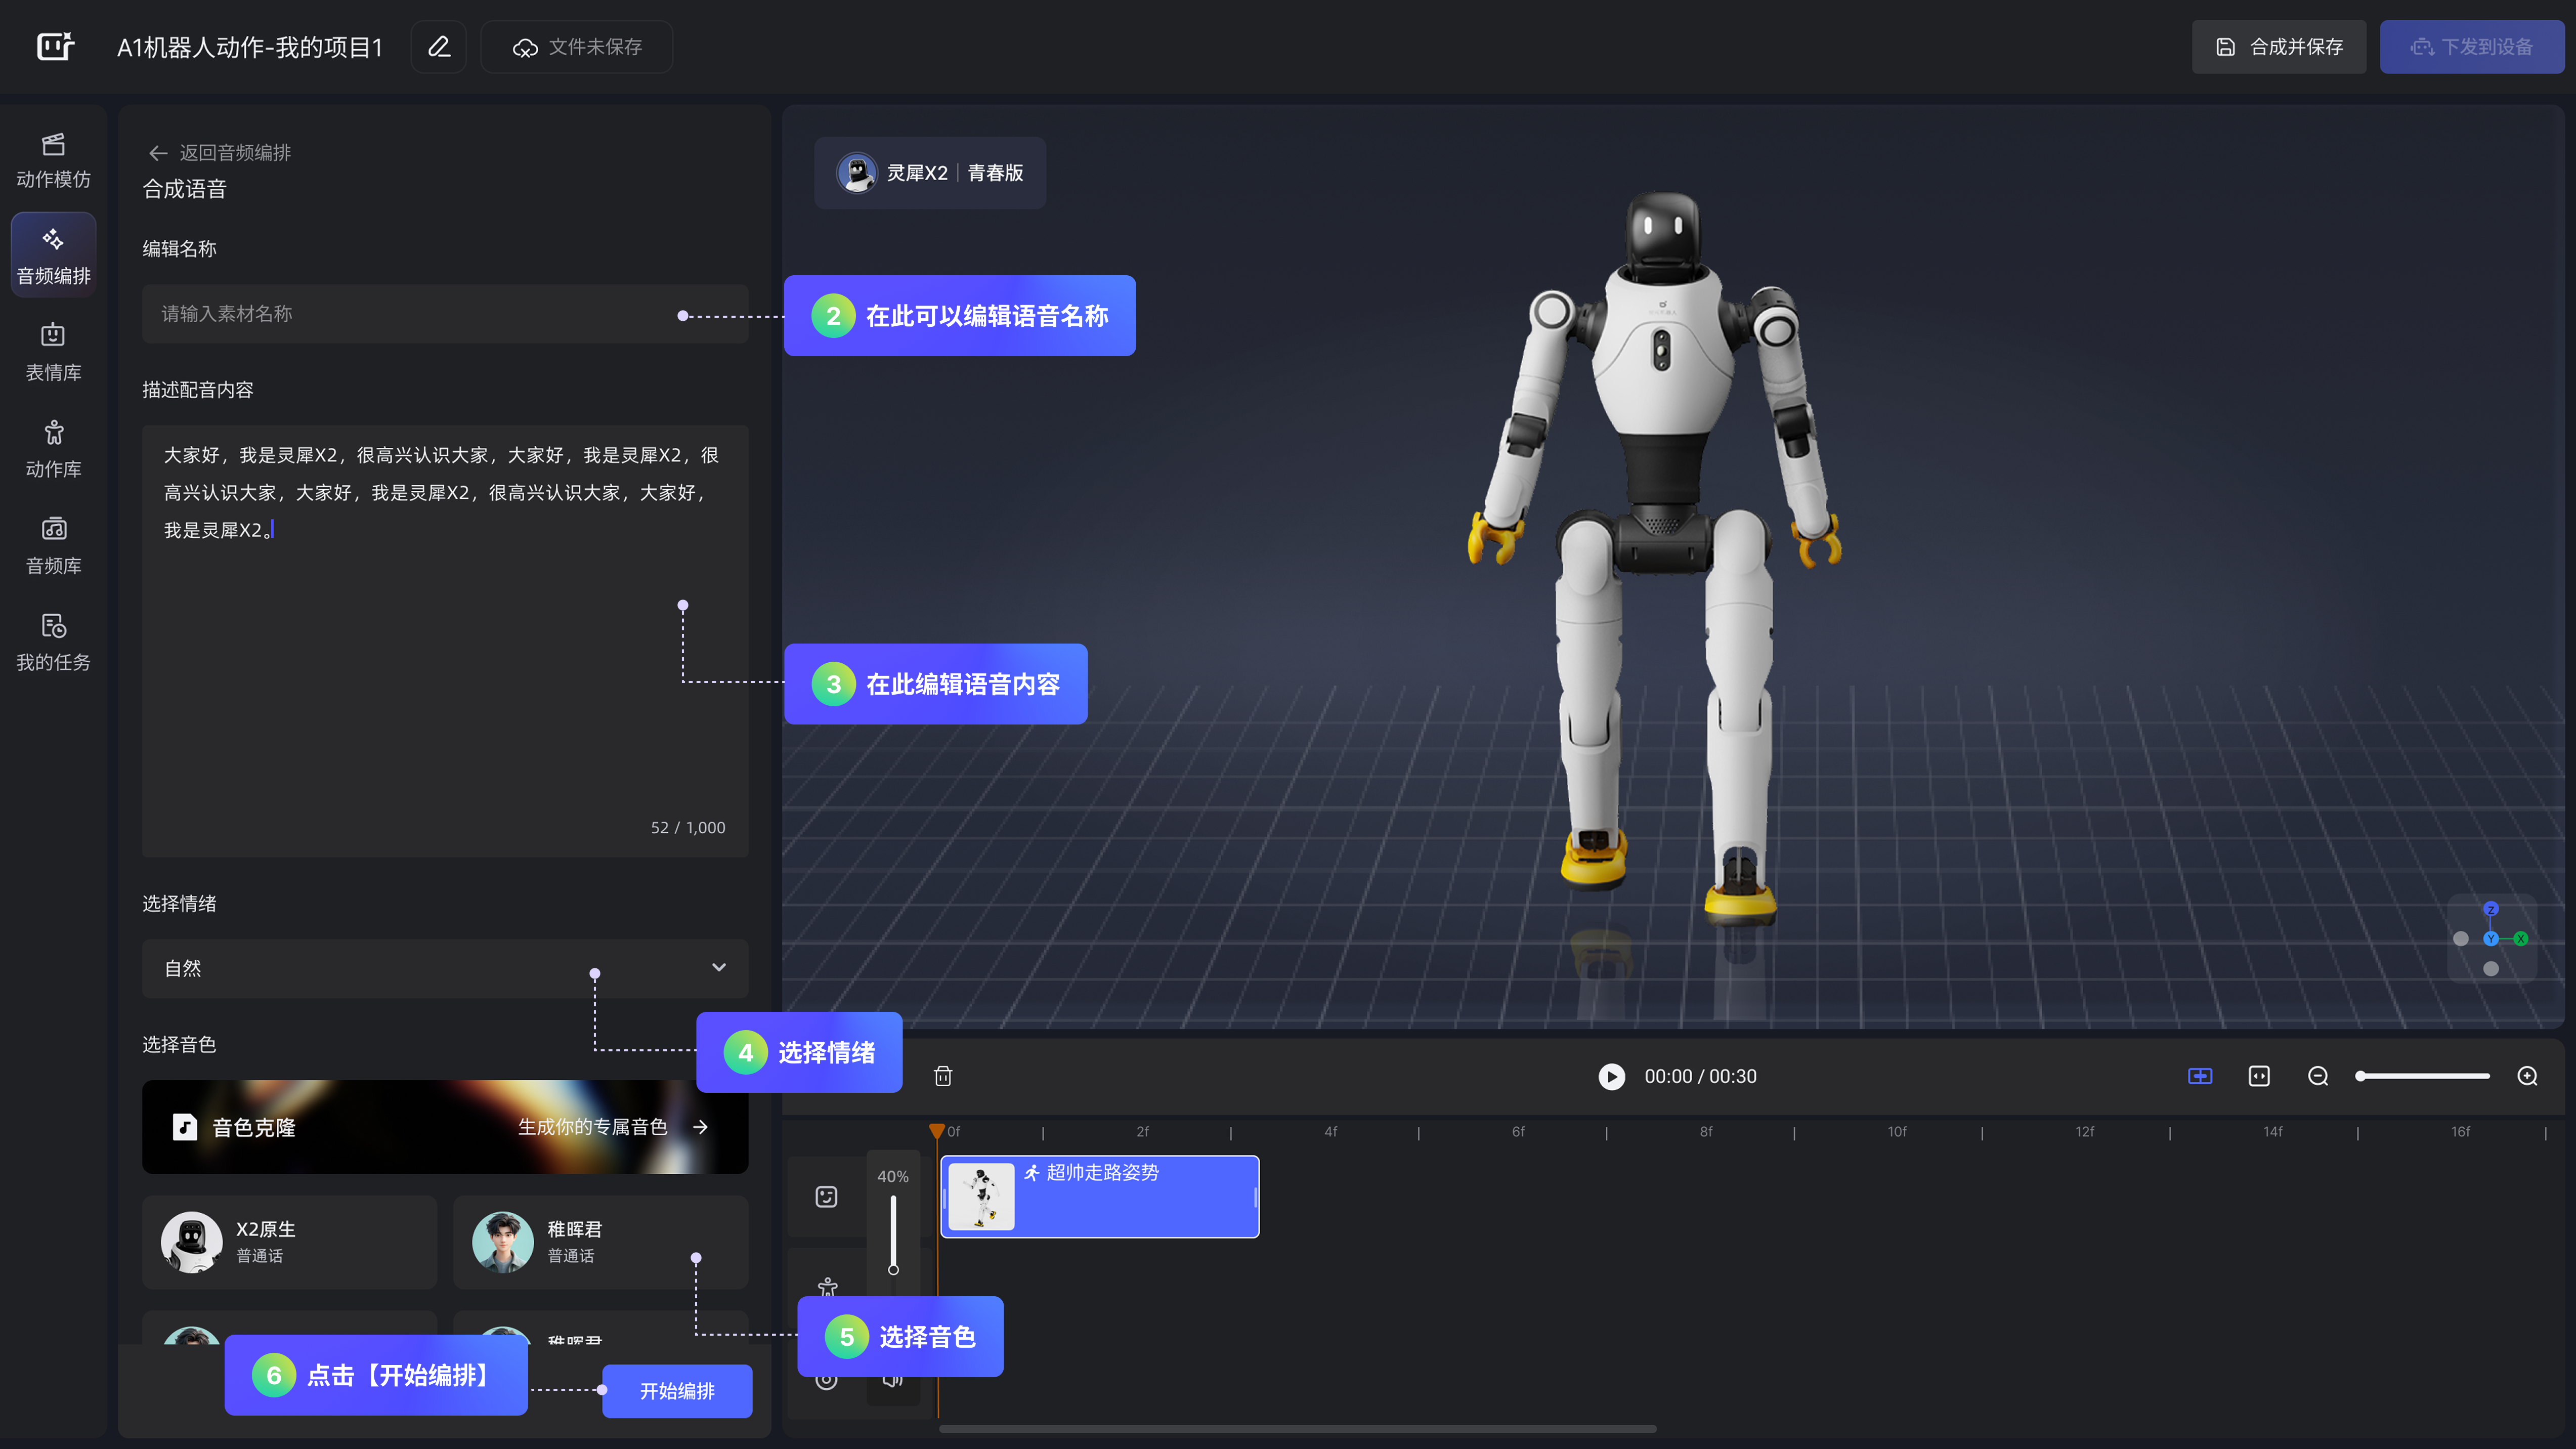Viewport: 2576px width, 1449px height.
Task: Click the zoom out magnifier on the timeline
Action: 2318,1076
